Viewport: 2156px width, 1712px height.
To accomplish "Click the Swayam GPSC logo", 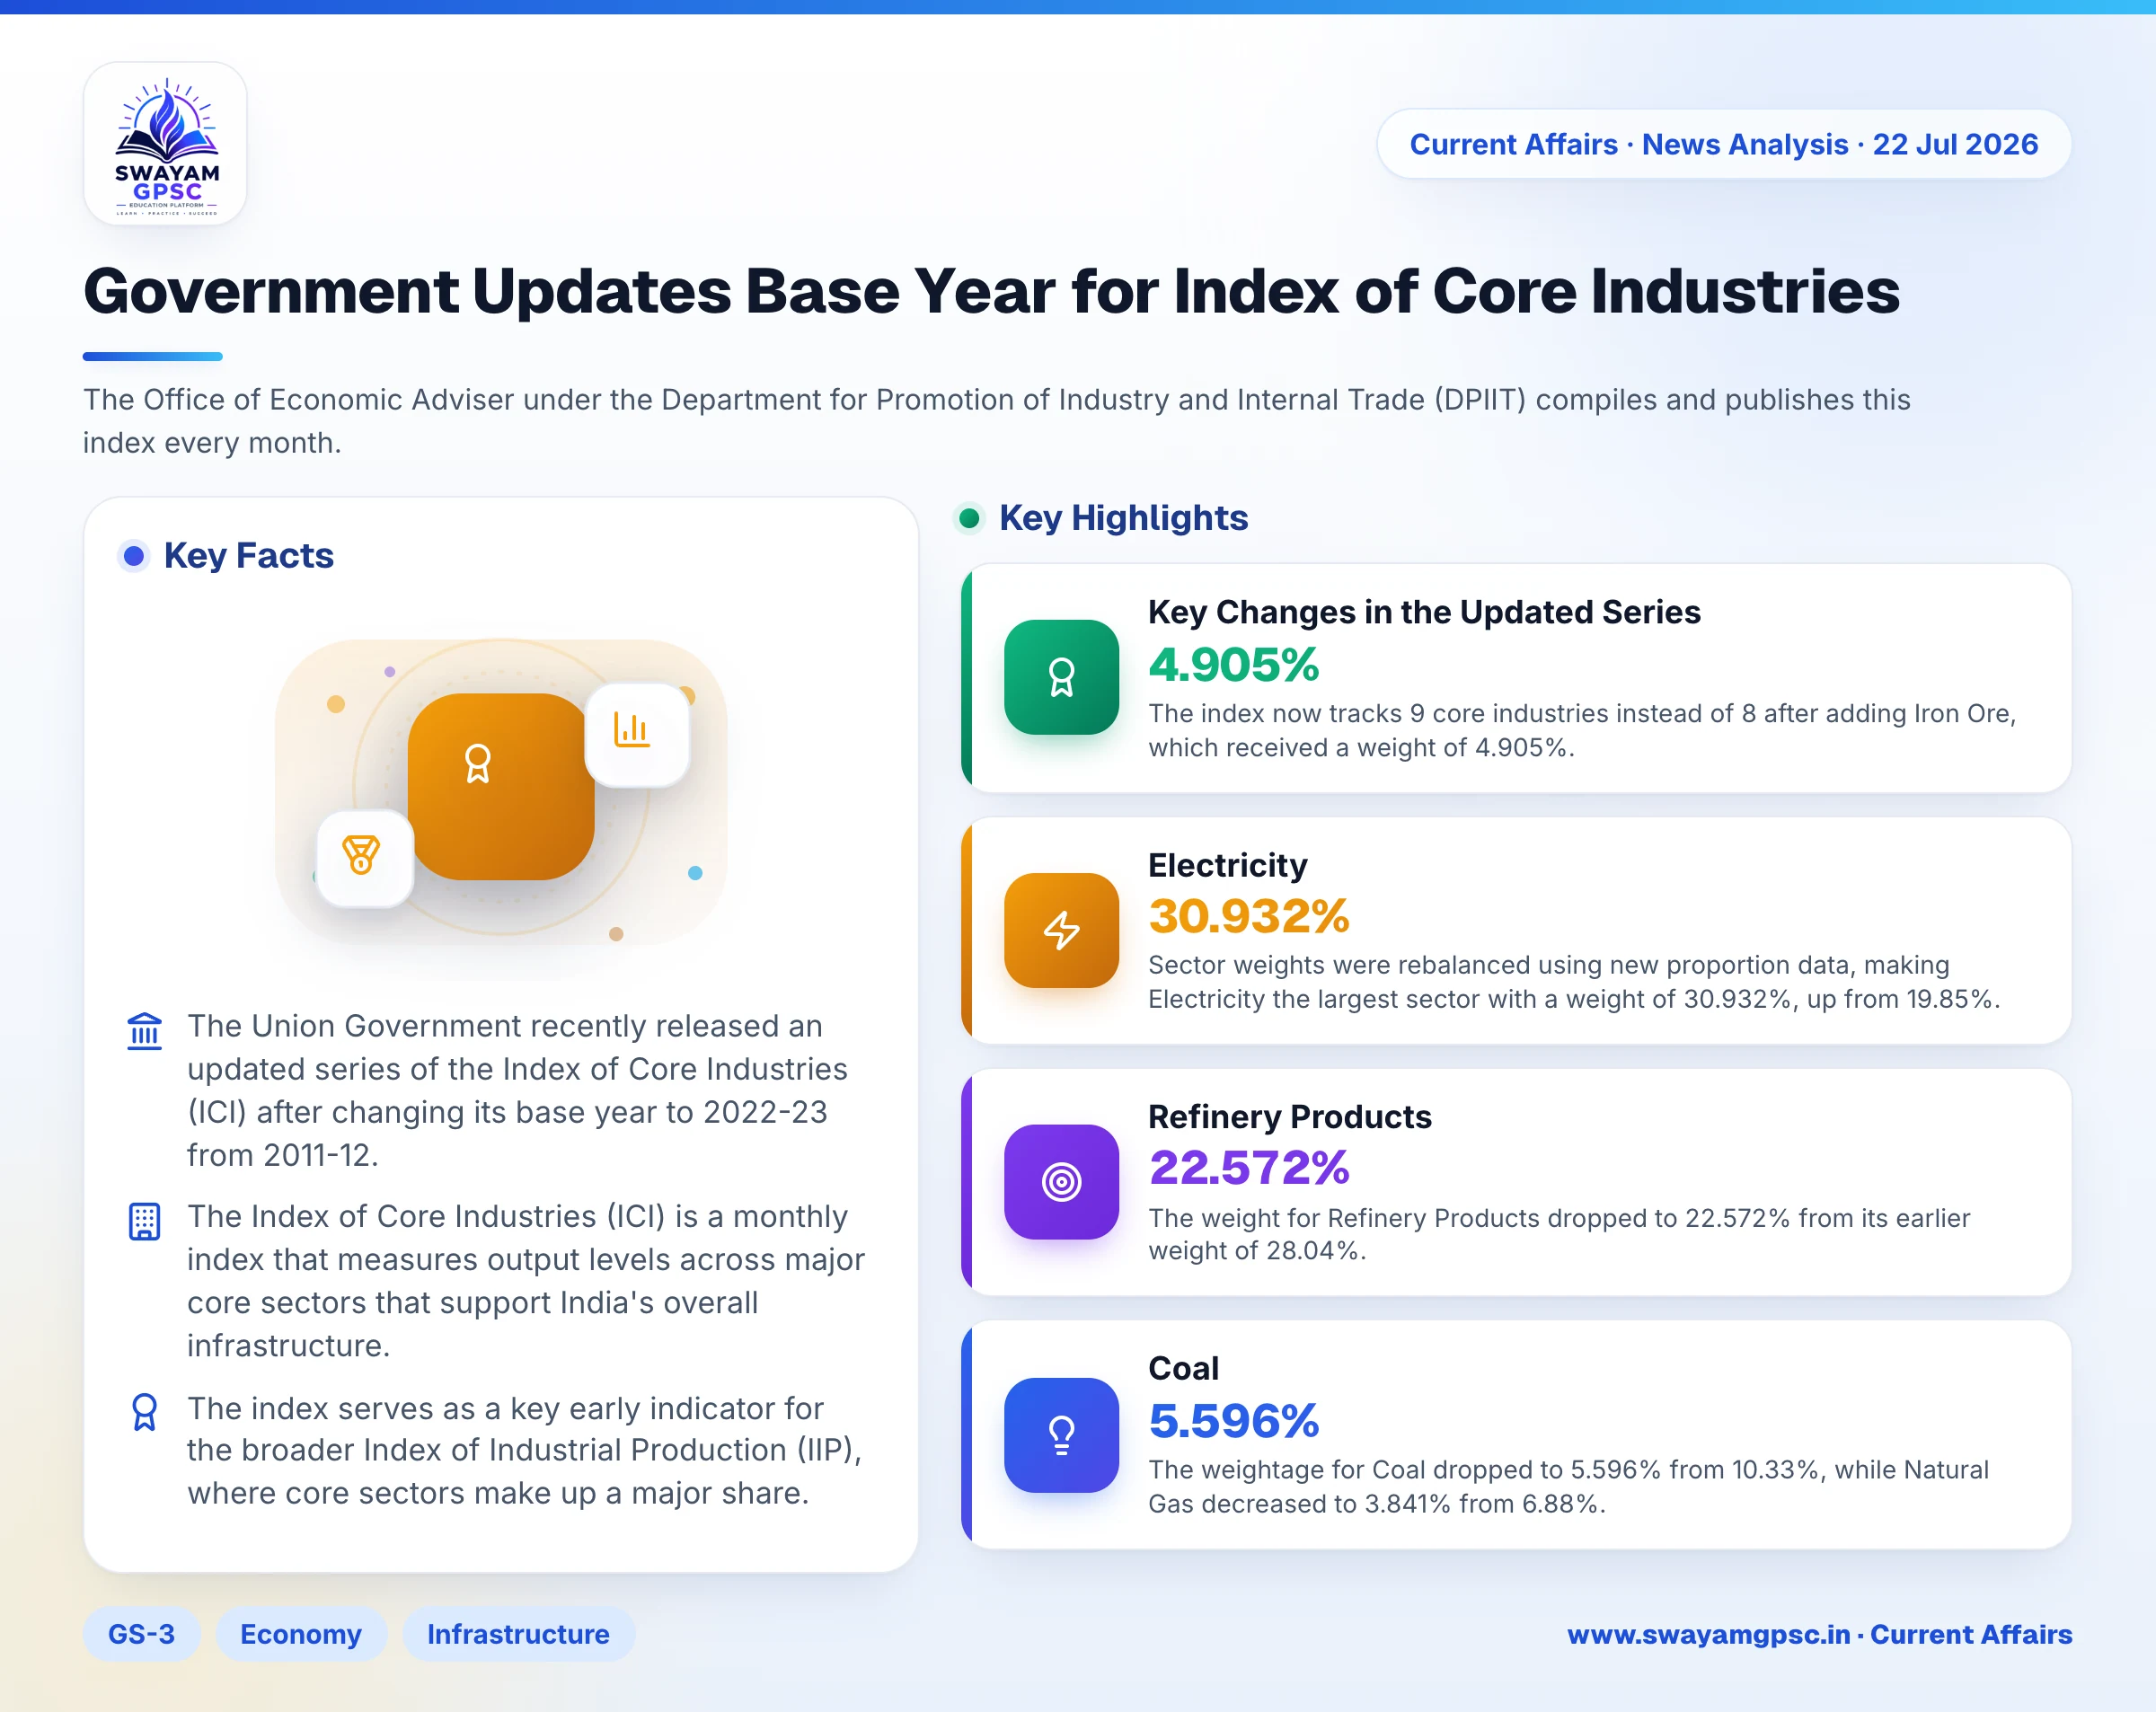I will click(166, 144).
